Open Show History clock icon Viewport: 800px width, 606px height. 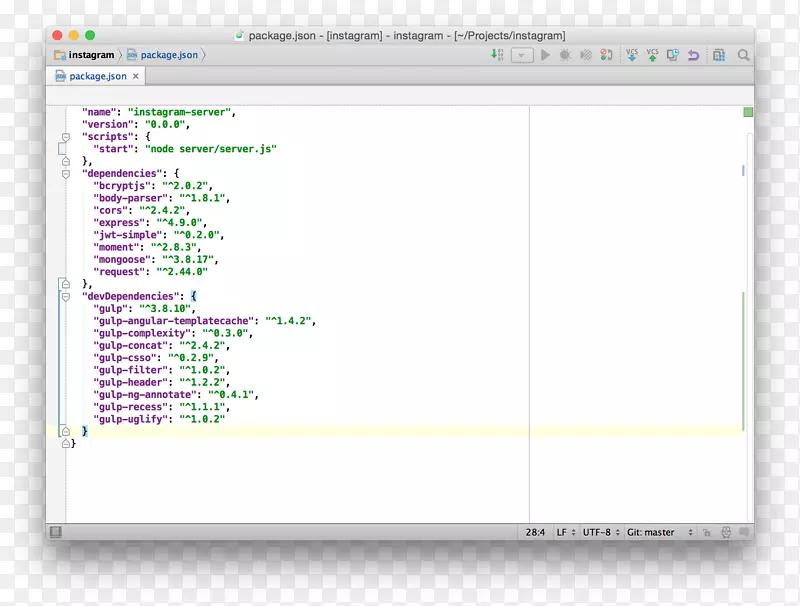673,56
